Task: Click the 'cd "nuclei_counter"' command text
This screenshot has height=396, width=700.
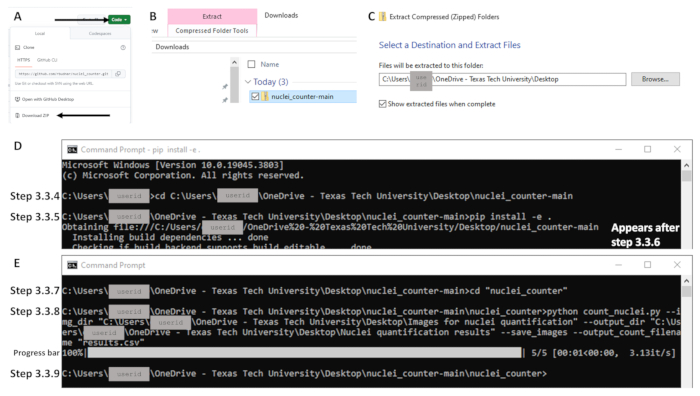Action: pyautogui.click(x=518, y=291)
